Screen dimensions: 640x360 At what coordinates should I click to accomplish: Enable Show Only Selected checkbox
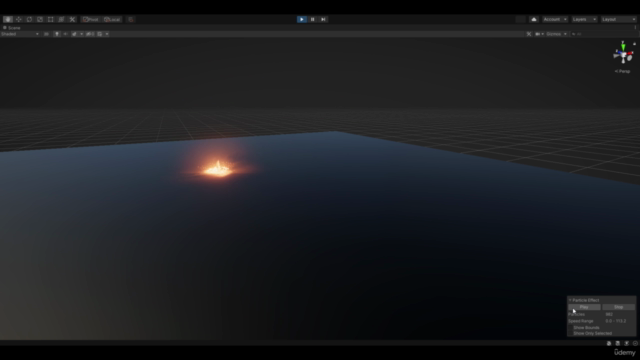[x=570, y=333]
